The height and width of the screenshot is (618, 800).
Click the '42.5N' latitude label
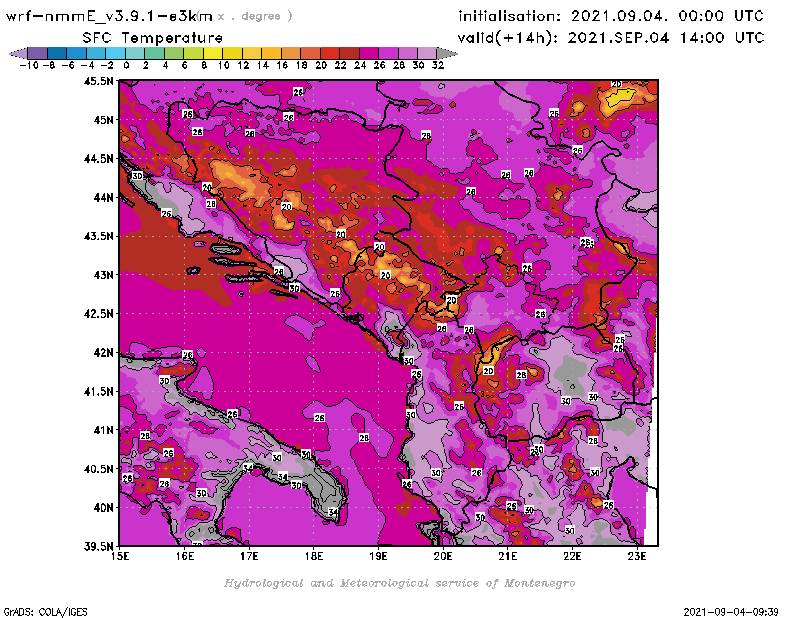click(x=98, y=314)
